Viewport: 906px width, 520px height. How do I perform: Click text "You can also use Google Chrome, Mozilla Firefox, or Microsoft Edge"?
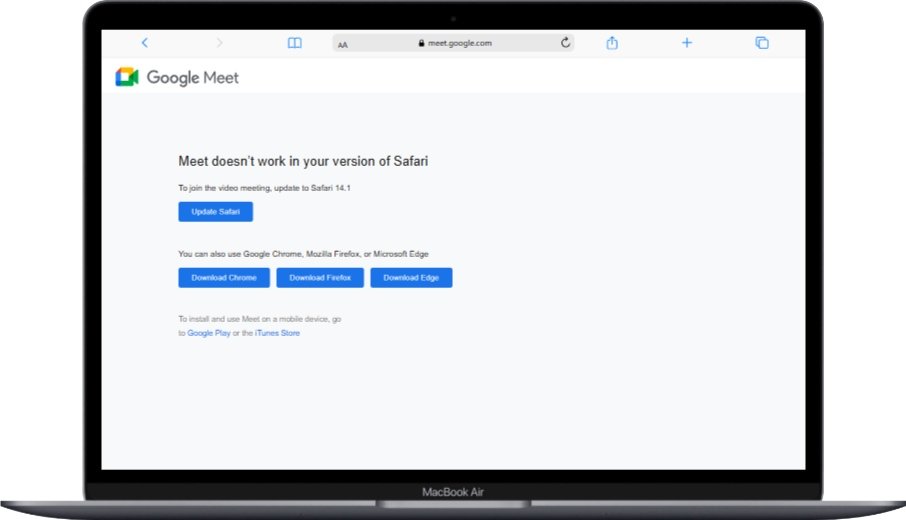tap(303, 254)
